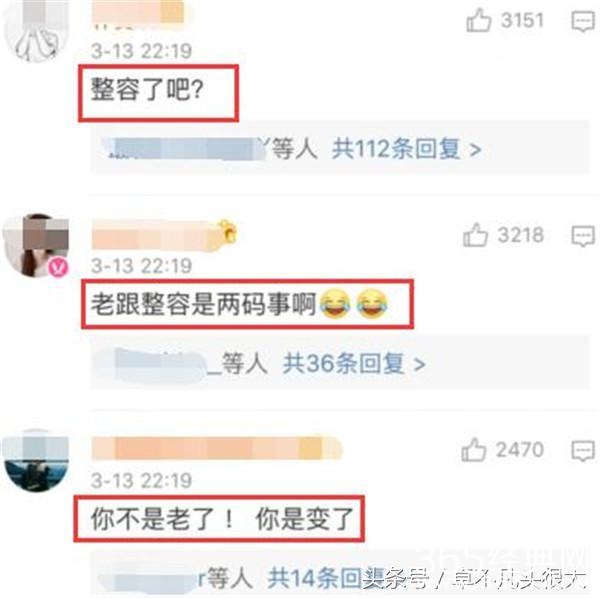Screen dimensions: 600x598
Task: Click the gold member badge beside second username
Action: click(228, 231)
